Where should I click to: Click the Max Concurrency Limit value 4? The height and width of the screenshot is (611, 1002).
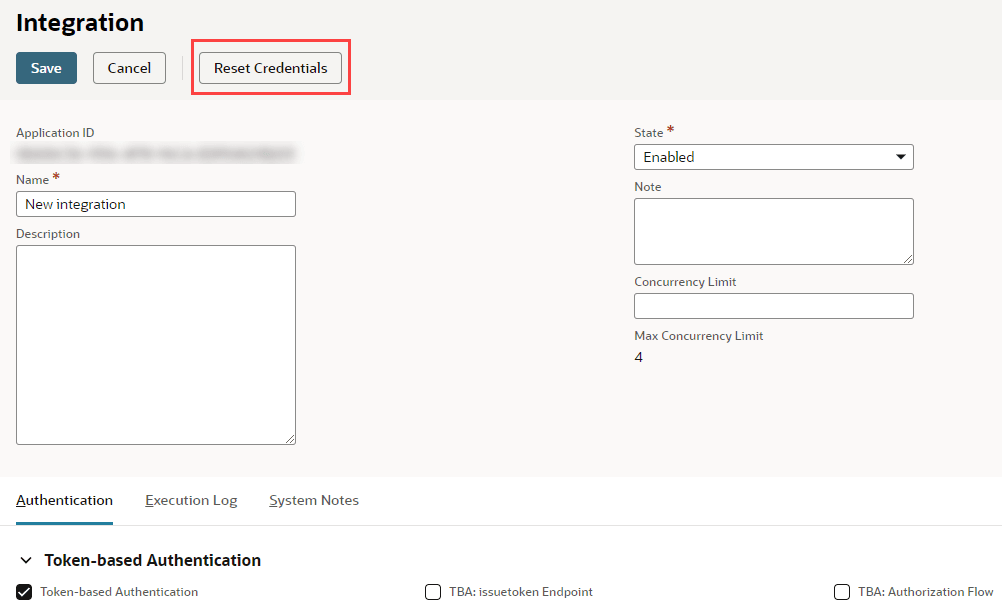(638, 357)
